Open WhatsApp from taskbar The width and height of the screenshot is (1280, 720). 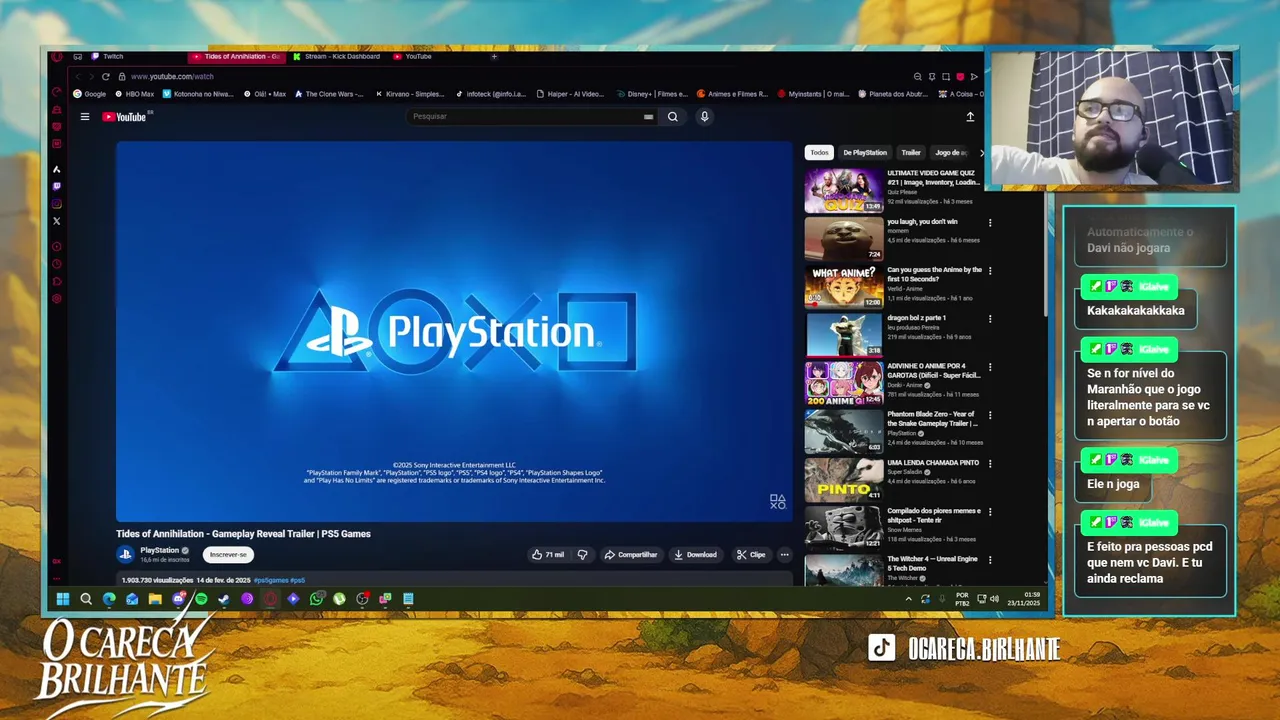pos(316,599)
